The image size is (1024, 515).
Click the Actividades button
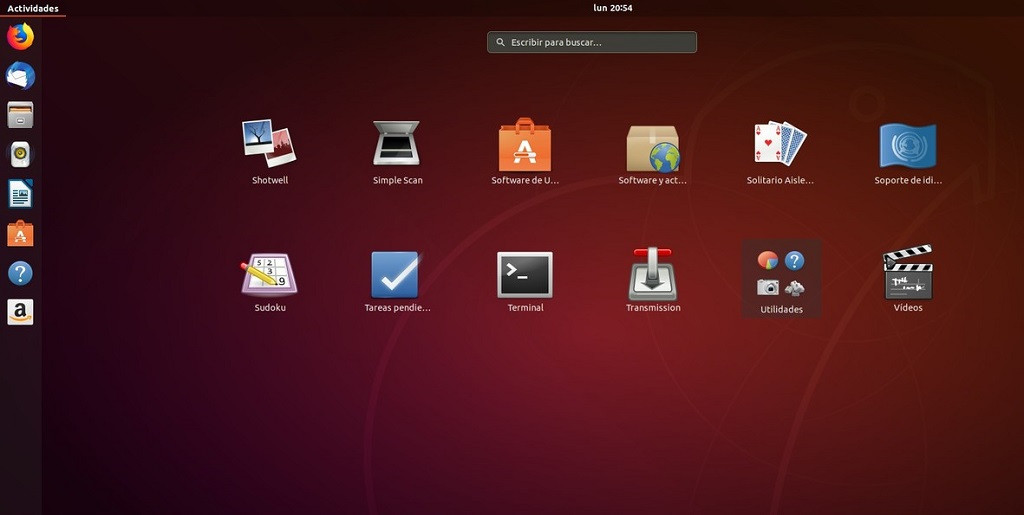click(33, 8)
